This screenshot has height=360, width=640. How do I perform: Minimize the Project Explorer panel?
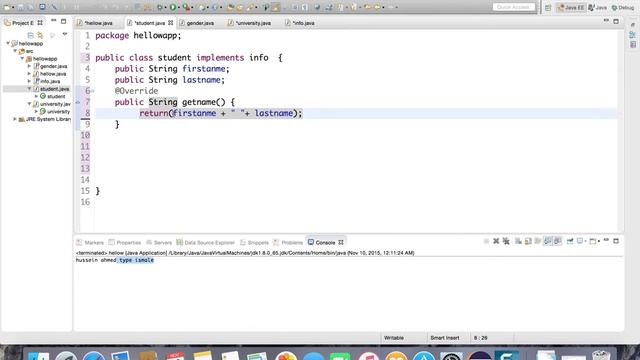tap(53, 21)
